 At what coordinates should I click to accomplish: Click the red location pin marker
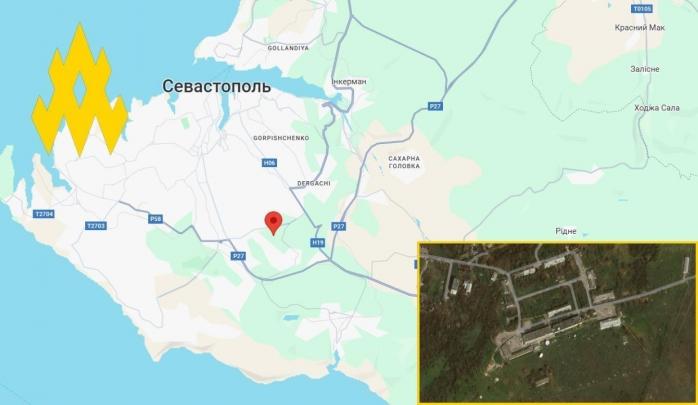[x=273, y=223]
